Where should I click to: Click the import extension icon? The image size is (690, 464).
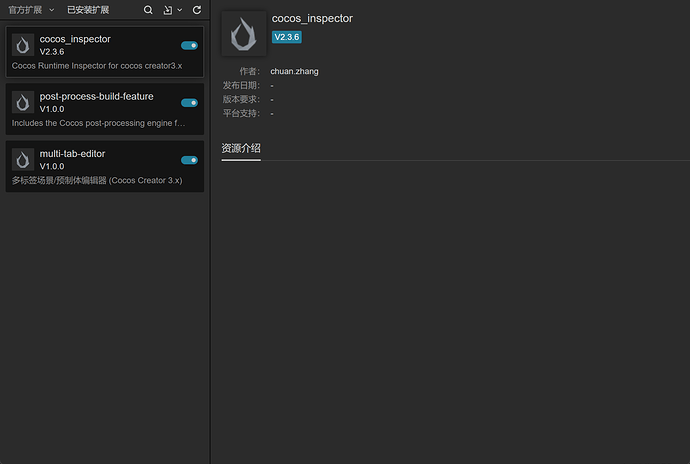tap(168, 10)
